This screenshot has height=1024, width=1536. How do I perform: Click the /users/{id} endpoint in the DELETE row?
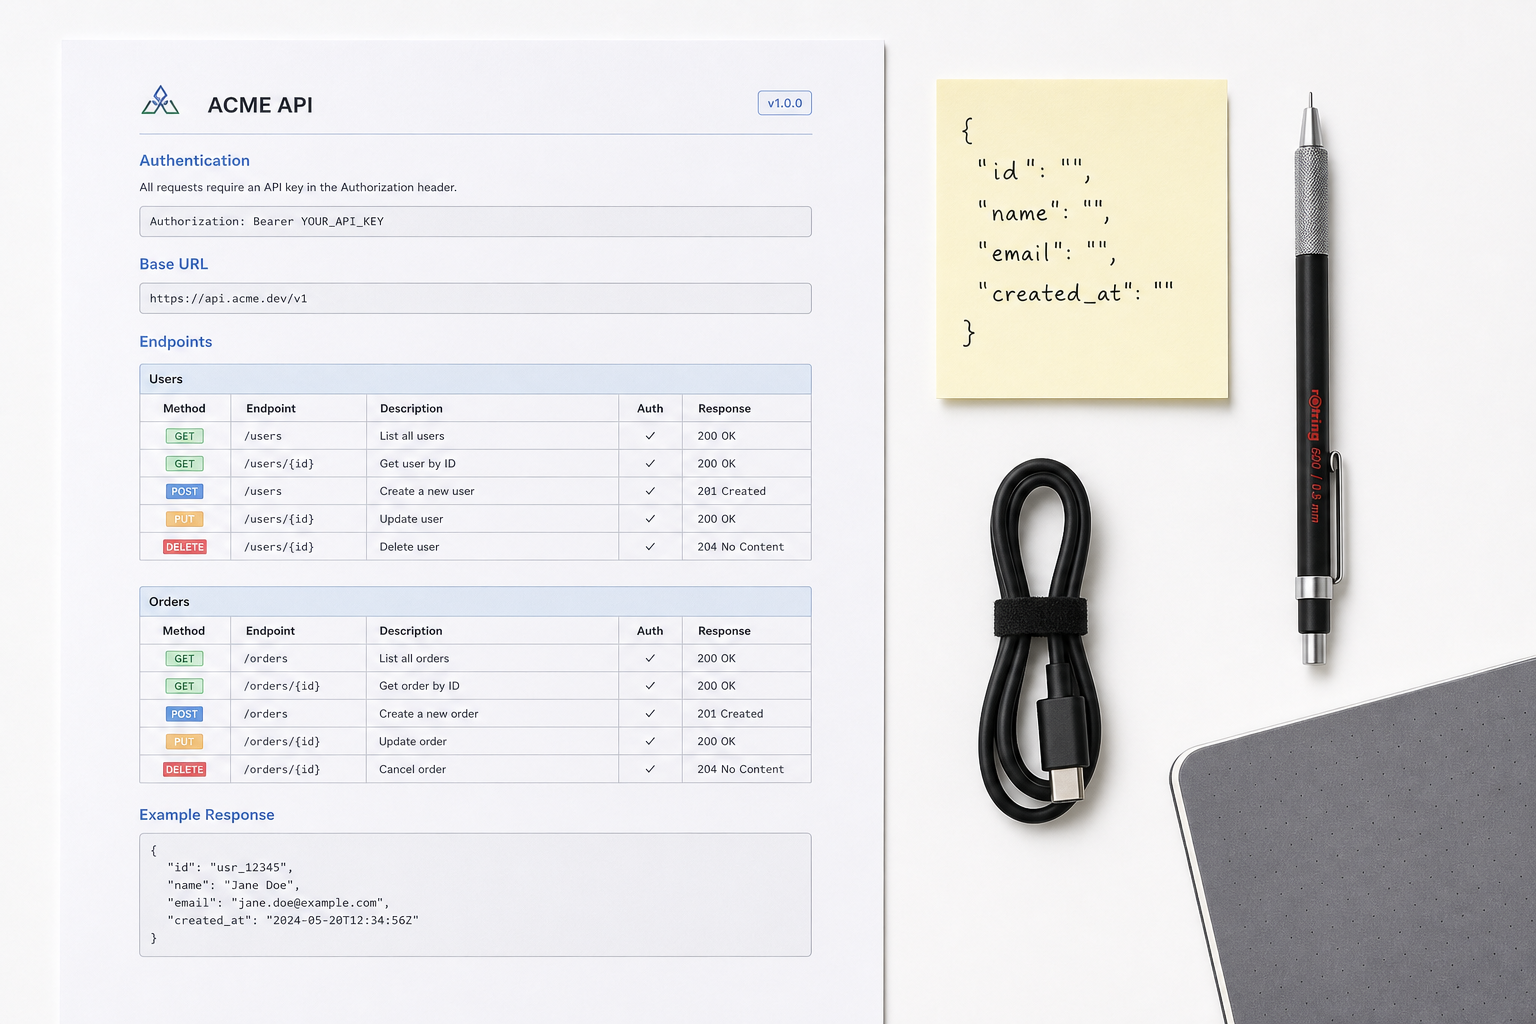[279, 547]
